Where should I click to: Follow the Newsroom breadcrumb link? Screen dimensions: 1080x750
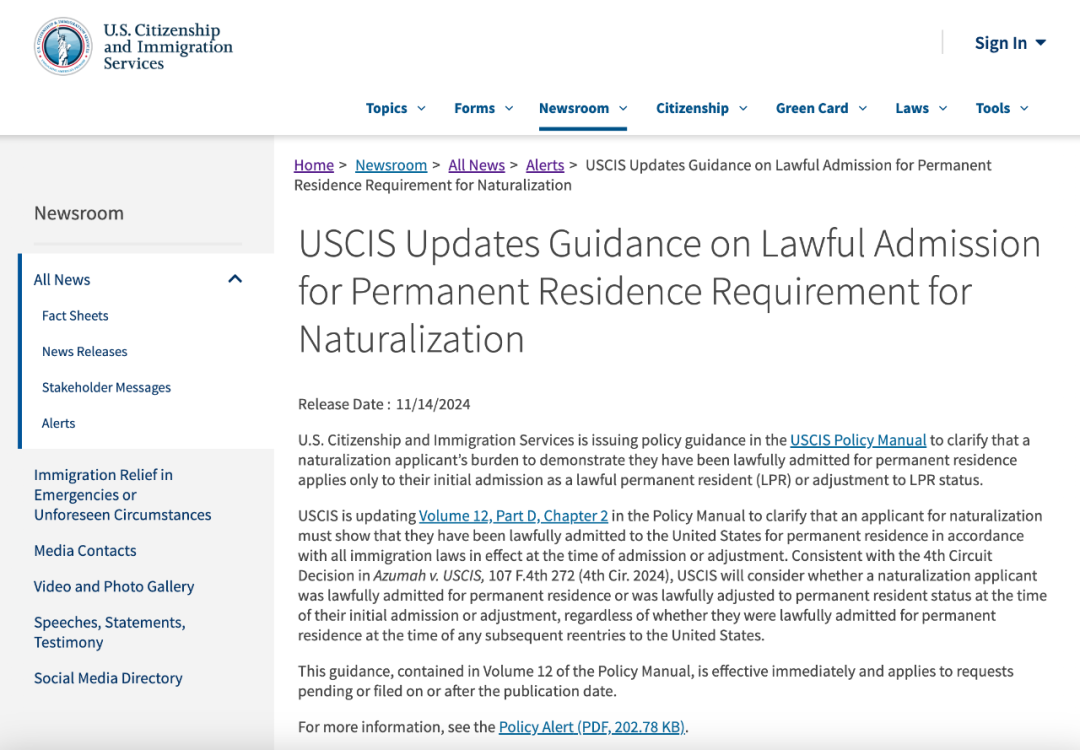pyautogui.click(x=391, y=165)
